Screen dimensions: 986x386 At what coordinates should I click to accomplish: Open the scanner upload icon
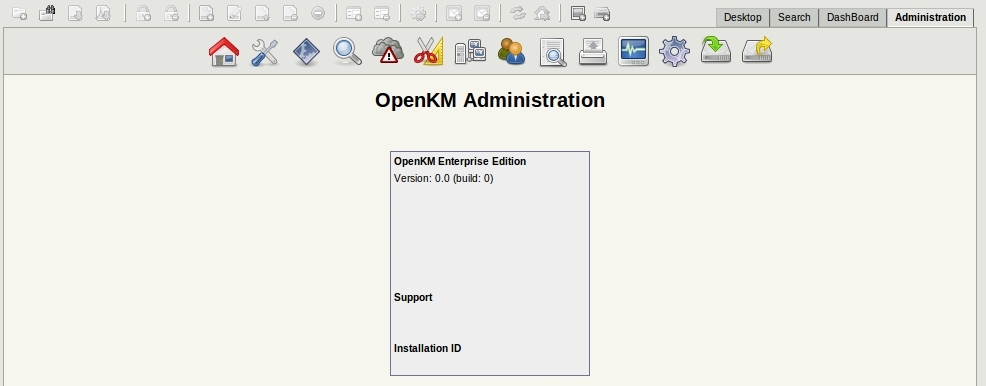593,52
